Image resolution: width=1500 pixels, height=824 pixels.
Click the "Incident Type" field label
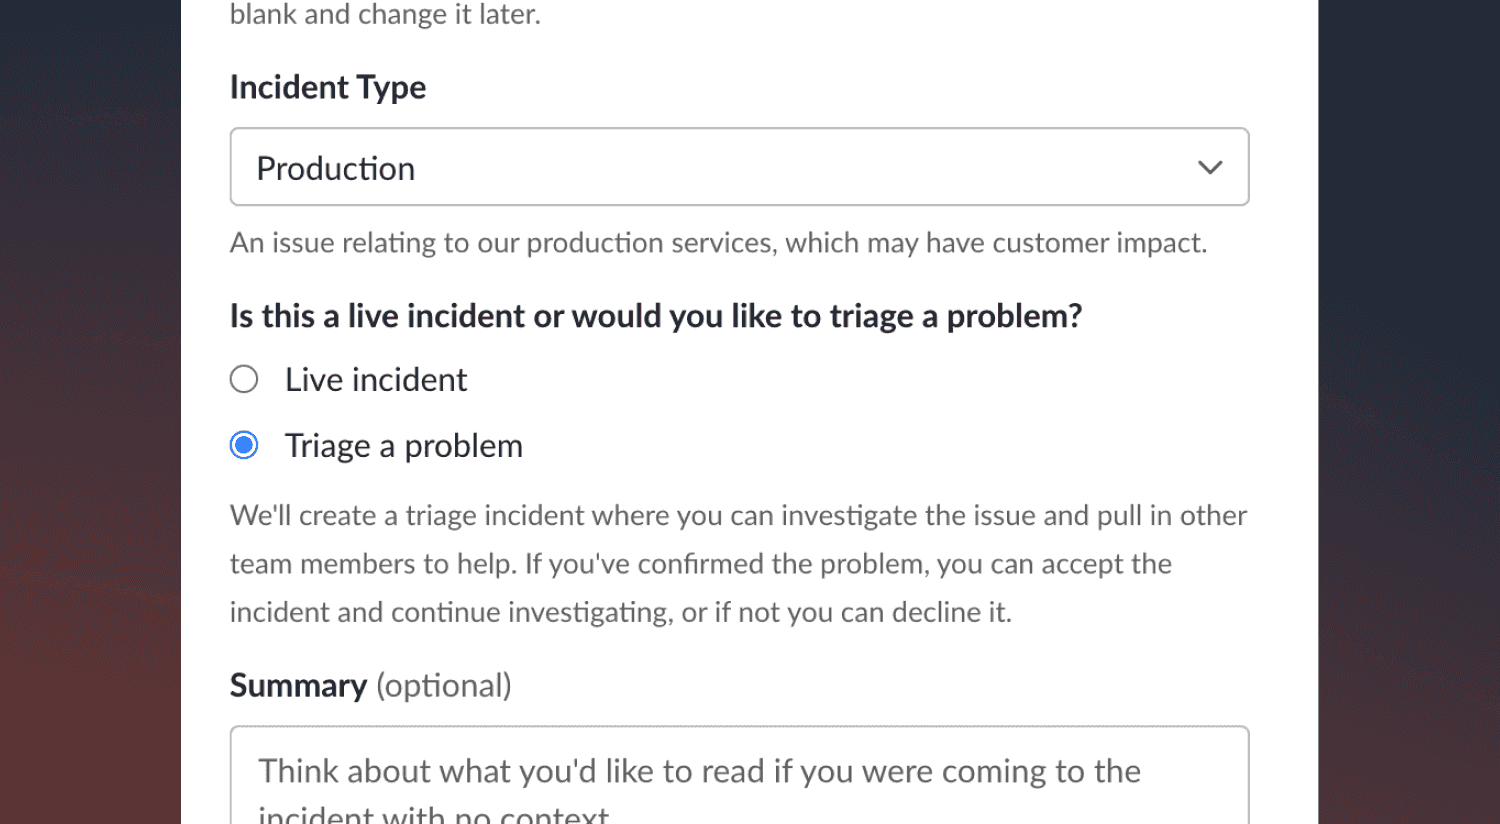pyautogui.click(x=328, y=87)
